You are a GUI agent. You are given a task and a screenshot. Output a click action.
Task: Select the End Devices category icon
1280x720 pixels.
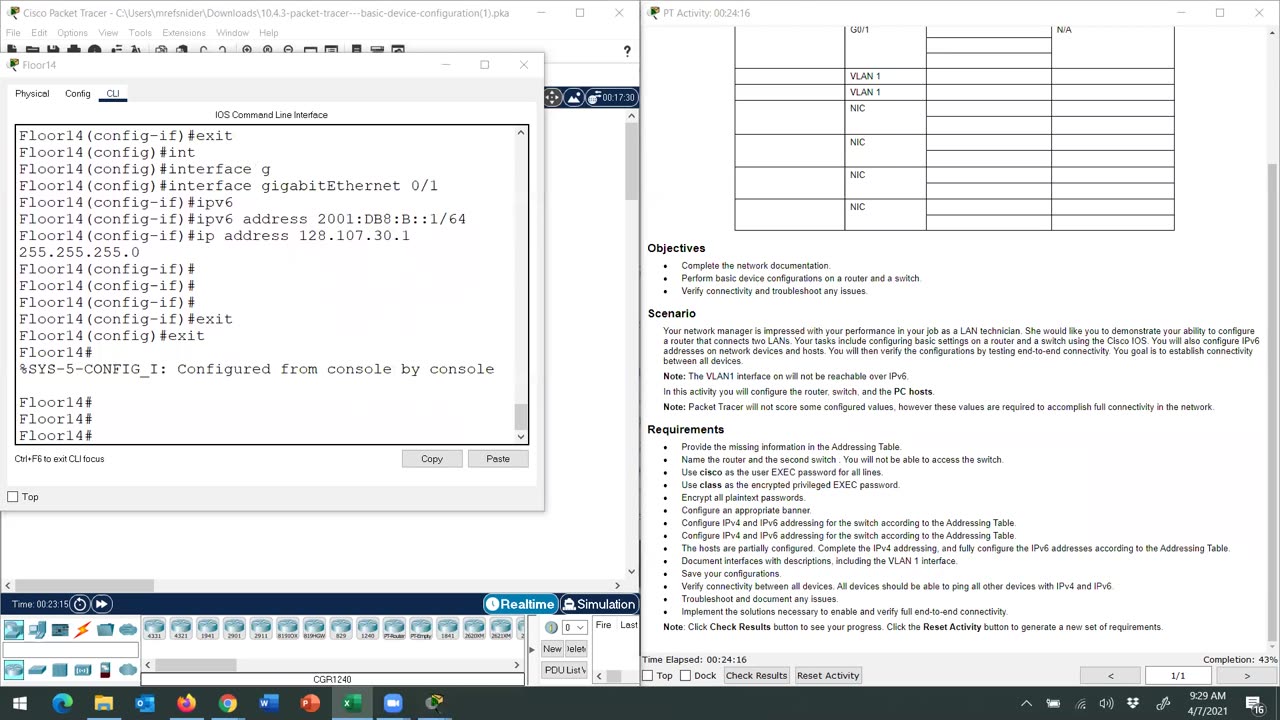[37, 629]
